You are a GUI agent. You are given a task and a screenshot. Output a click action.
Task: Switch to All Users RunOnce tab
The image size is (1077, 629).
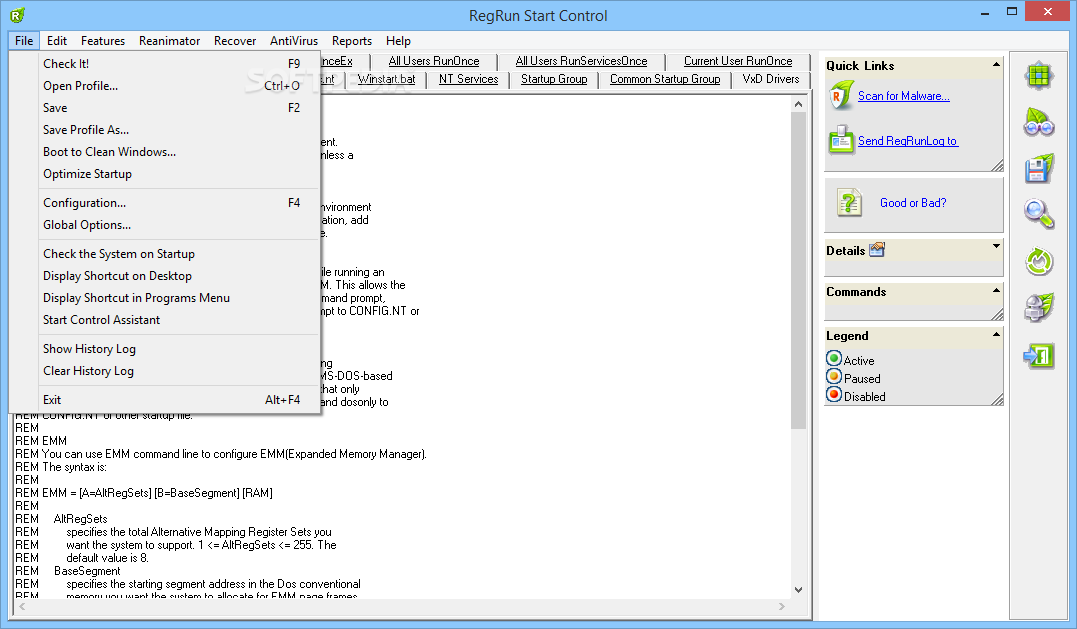pyautogui.click(x=433, y=61)
